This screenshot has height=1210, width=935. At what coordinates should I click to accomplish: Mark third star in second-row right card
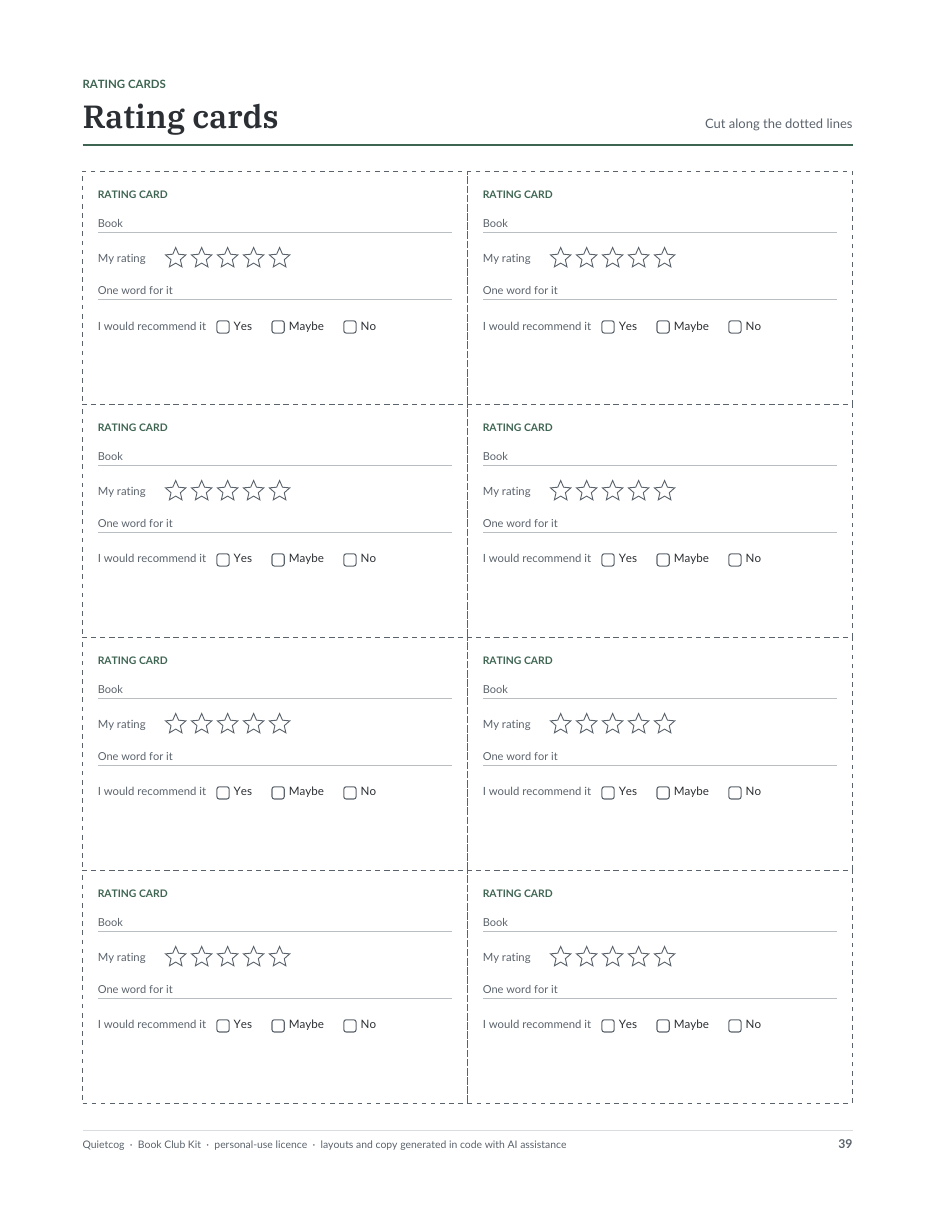pos(613,491)
